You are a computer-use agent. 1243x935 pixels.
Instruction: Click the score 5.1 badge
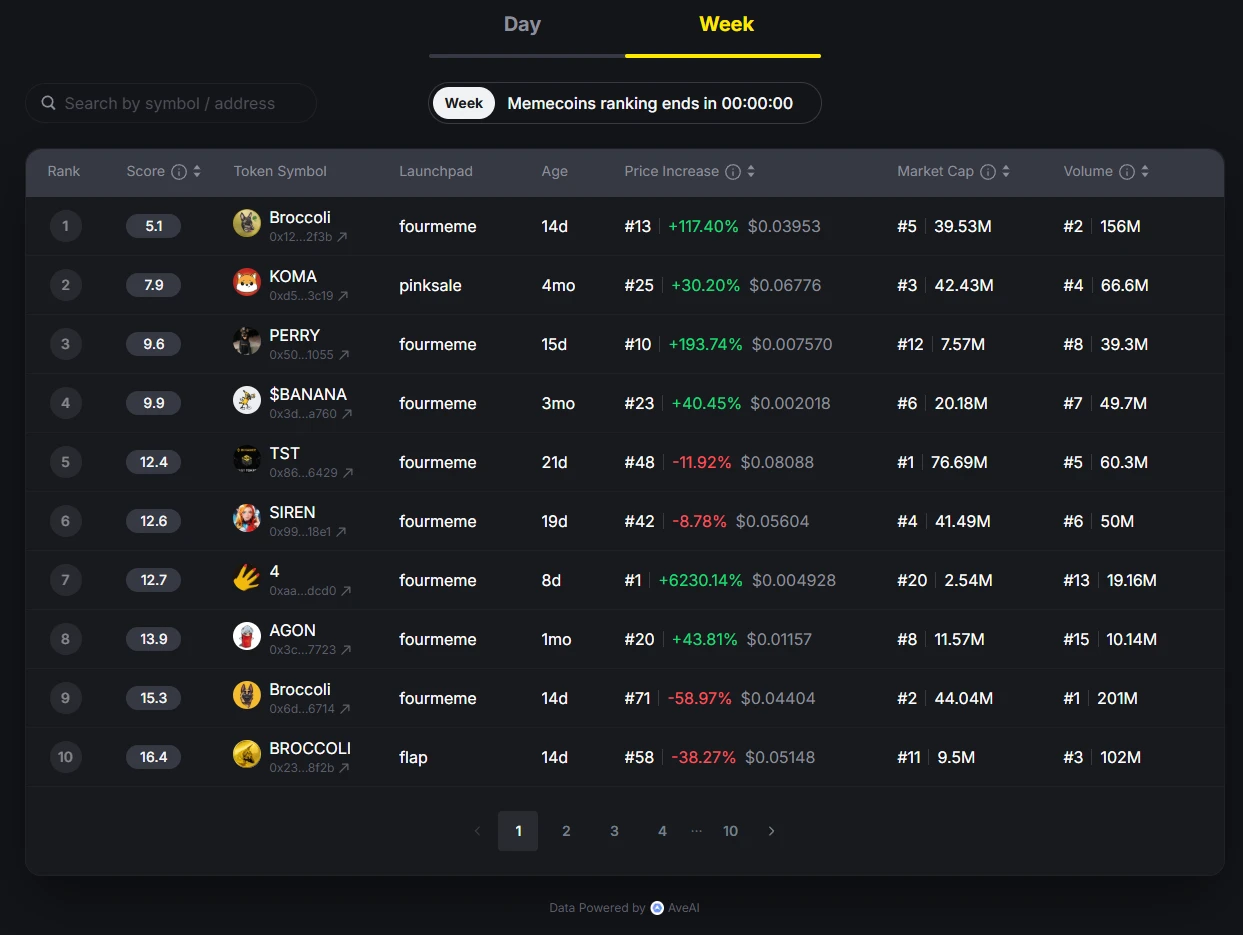(154, 226)
